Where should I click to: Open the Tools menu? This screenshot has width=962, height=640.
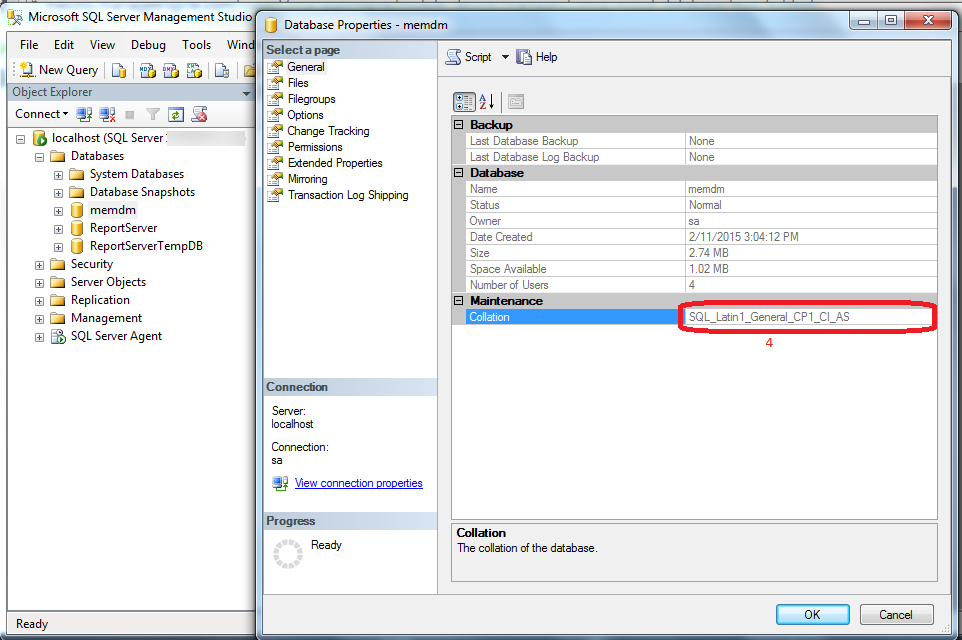click(x=196, y=45)
